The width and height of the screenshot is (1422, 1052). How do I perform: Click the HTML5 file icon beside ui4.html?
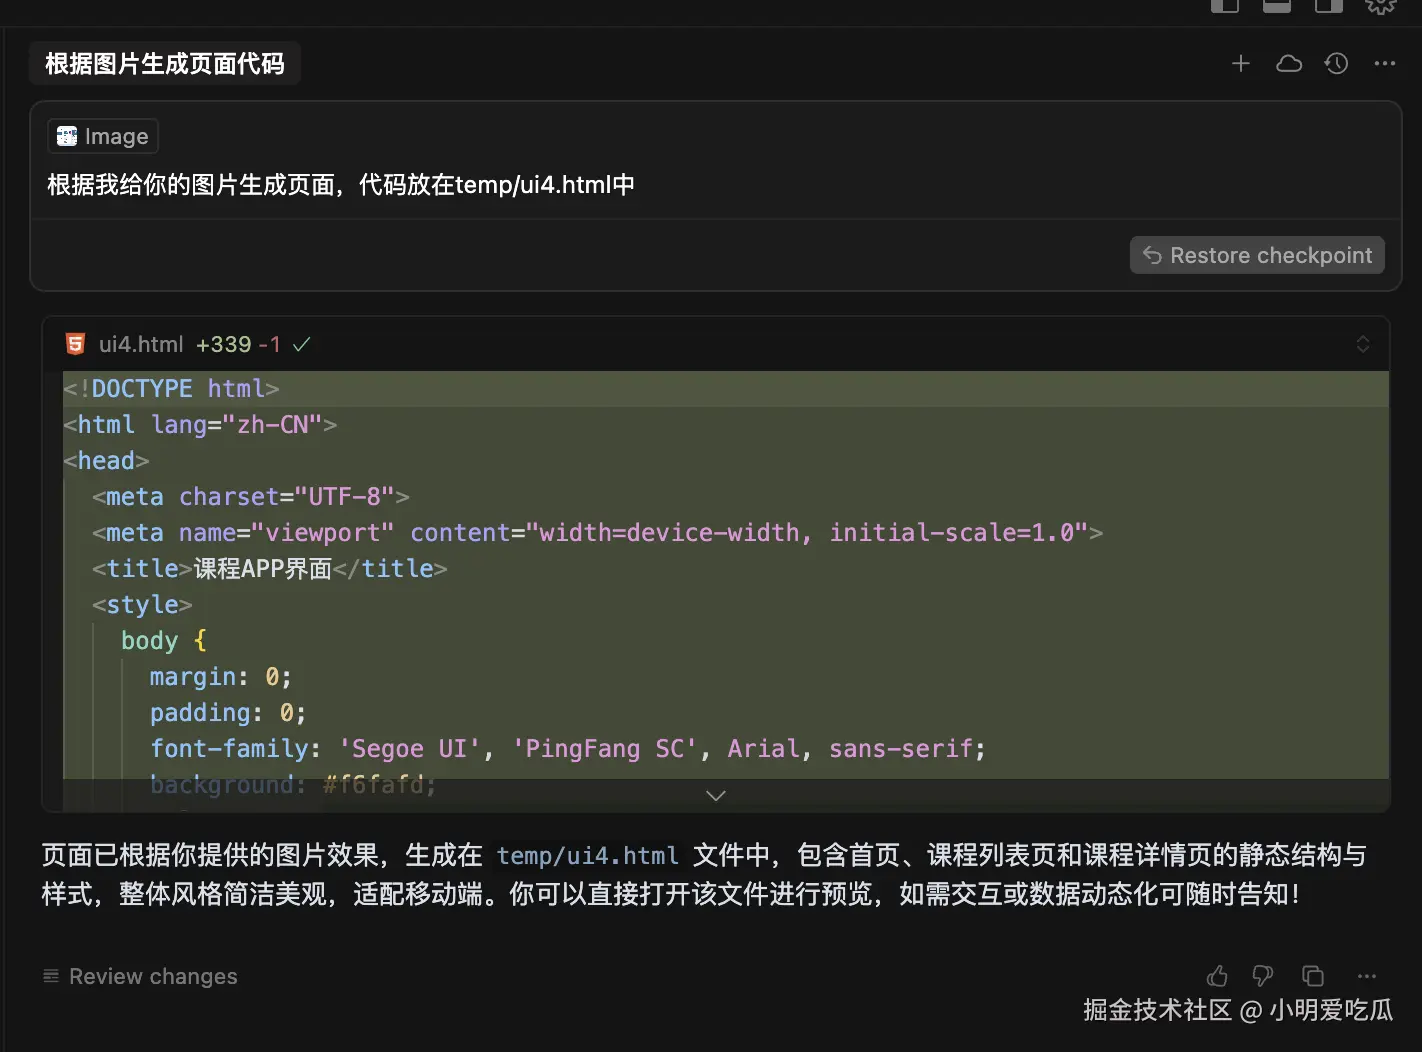tap(75, 344)
